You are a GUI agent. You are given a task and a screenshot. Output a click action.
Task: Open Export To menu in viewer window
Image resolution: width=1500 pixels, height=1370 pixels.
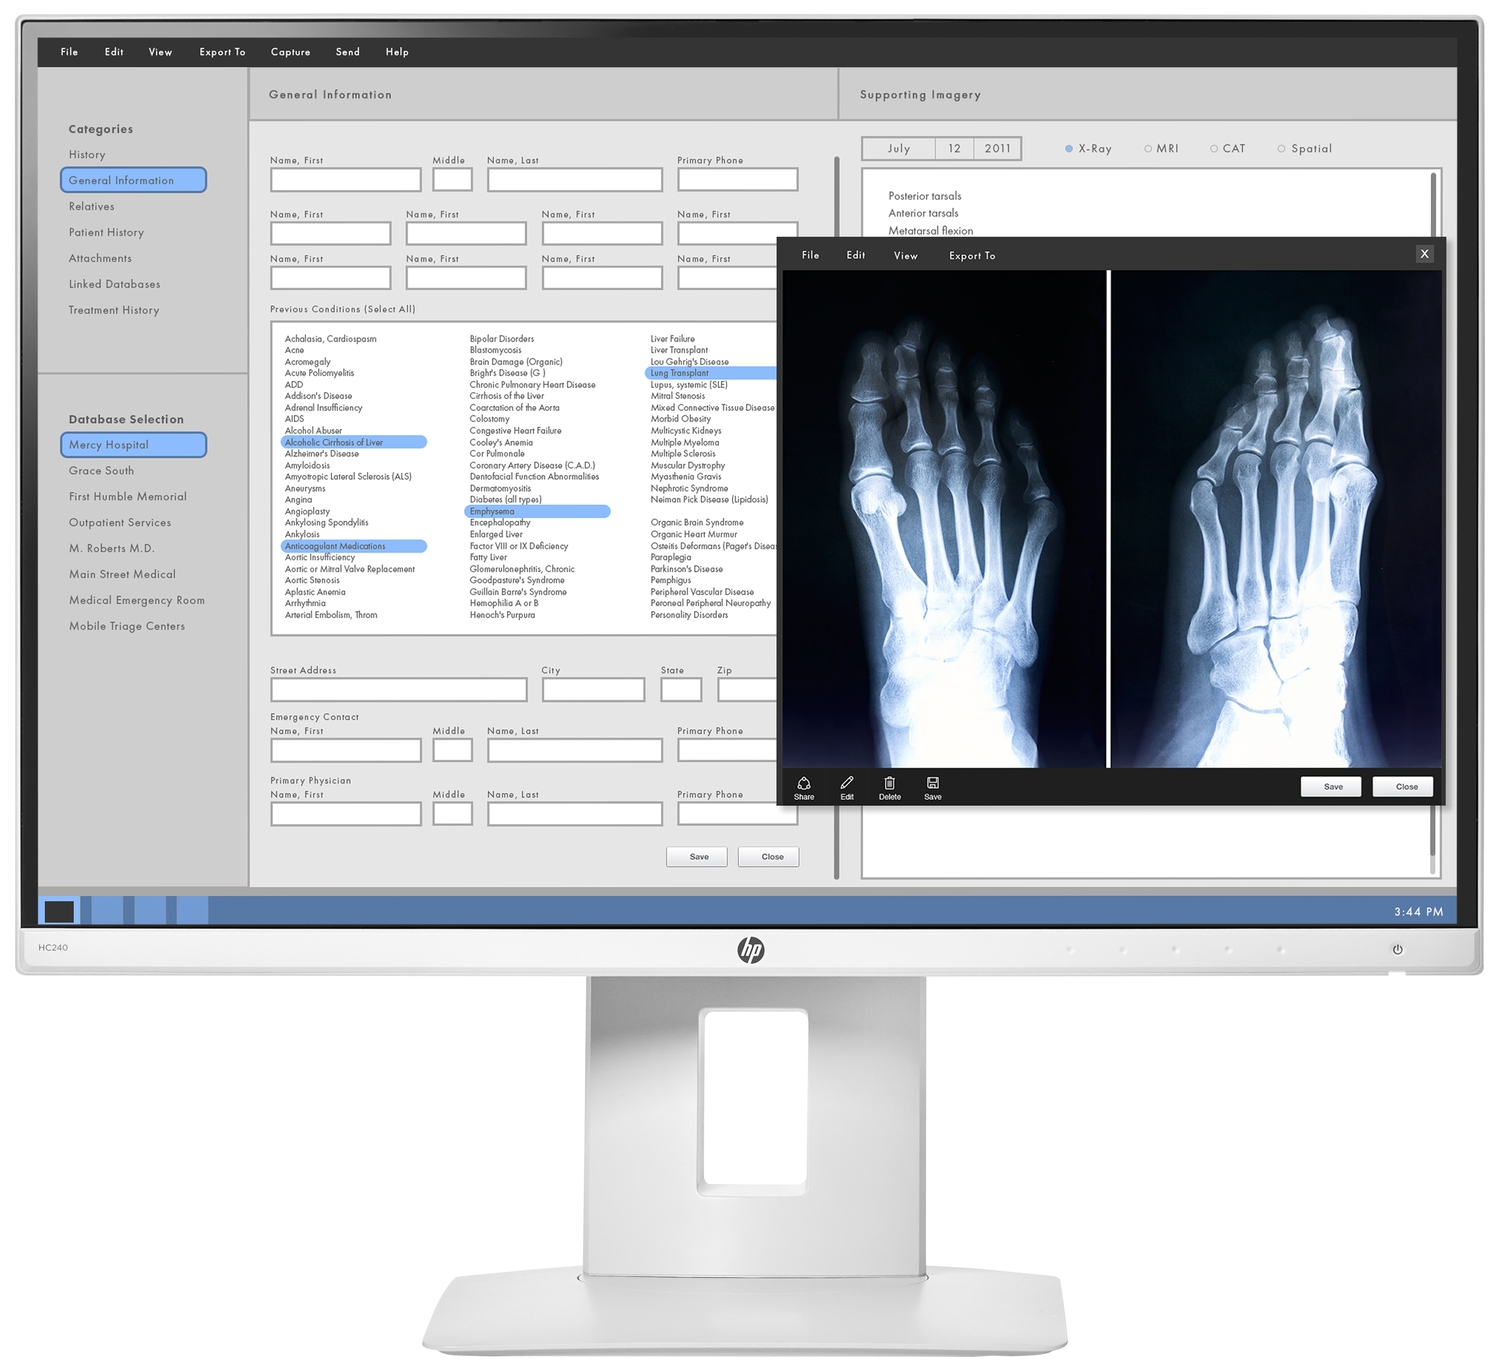[x=972, y=256]
